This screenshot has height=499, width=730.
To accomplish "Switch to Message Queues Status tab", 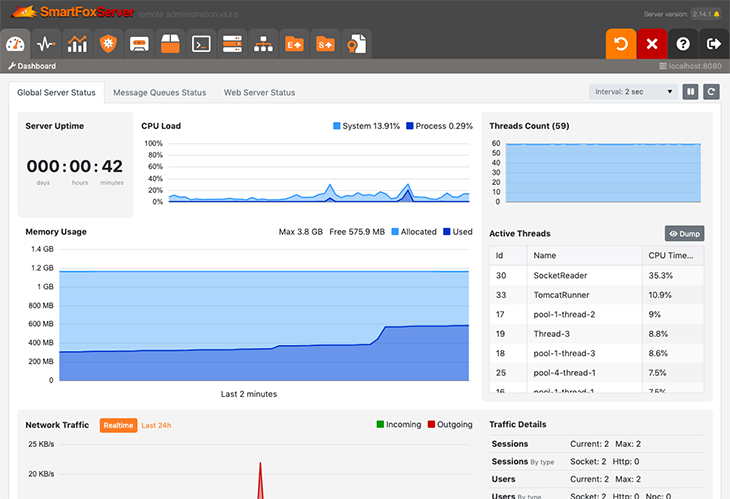I will [160, 93].
